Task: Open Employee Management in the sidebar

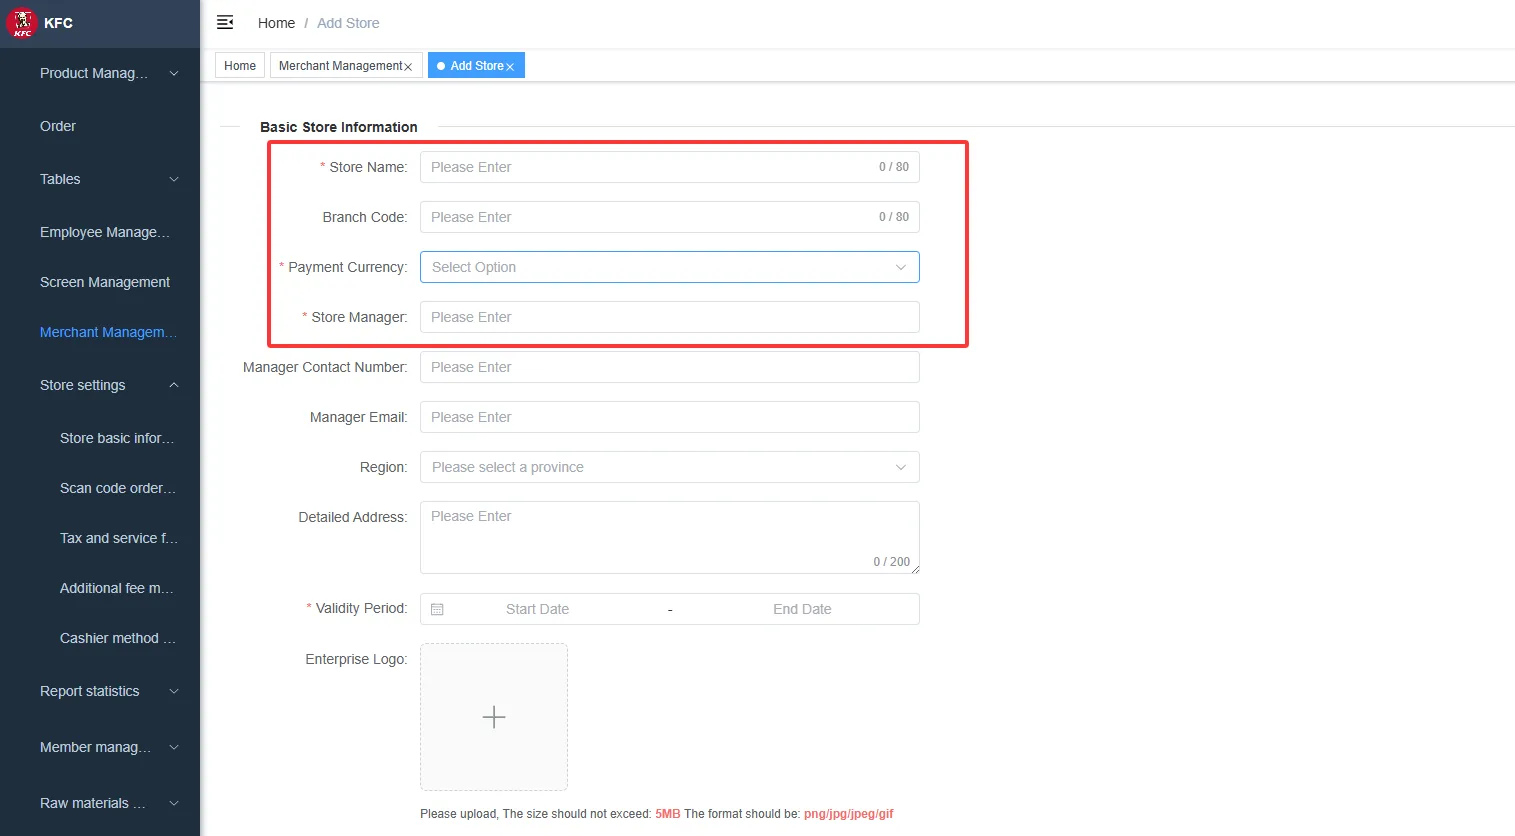Action: tap(100, 232)
